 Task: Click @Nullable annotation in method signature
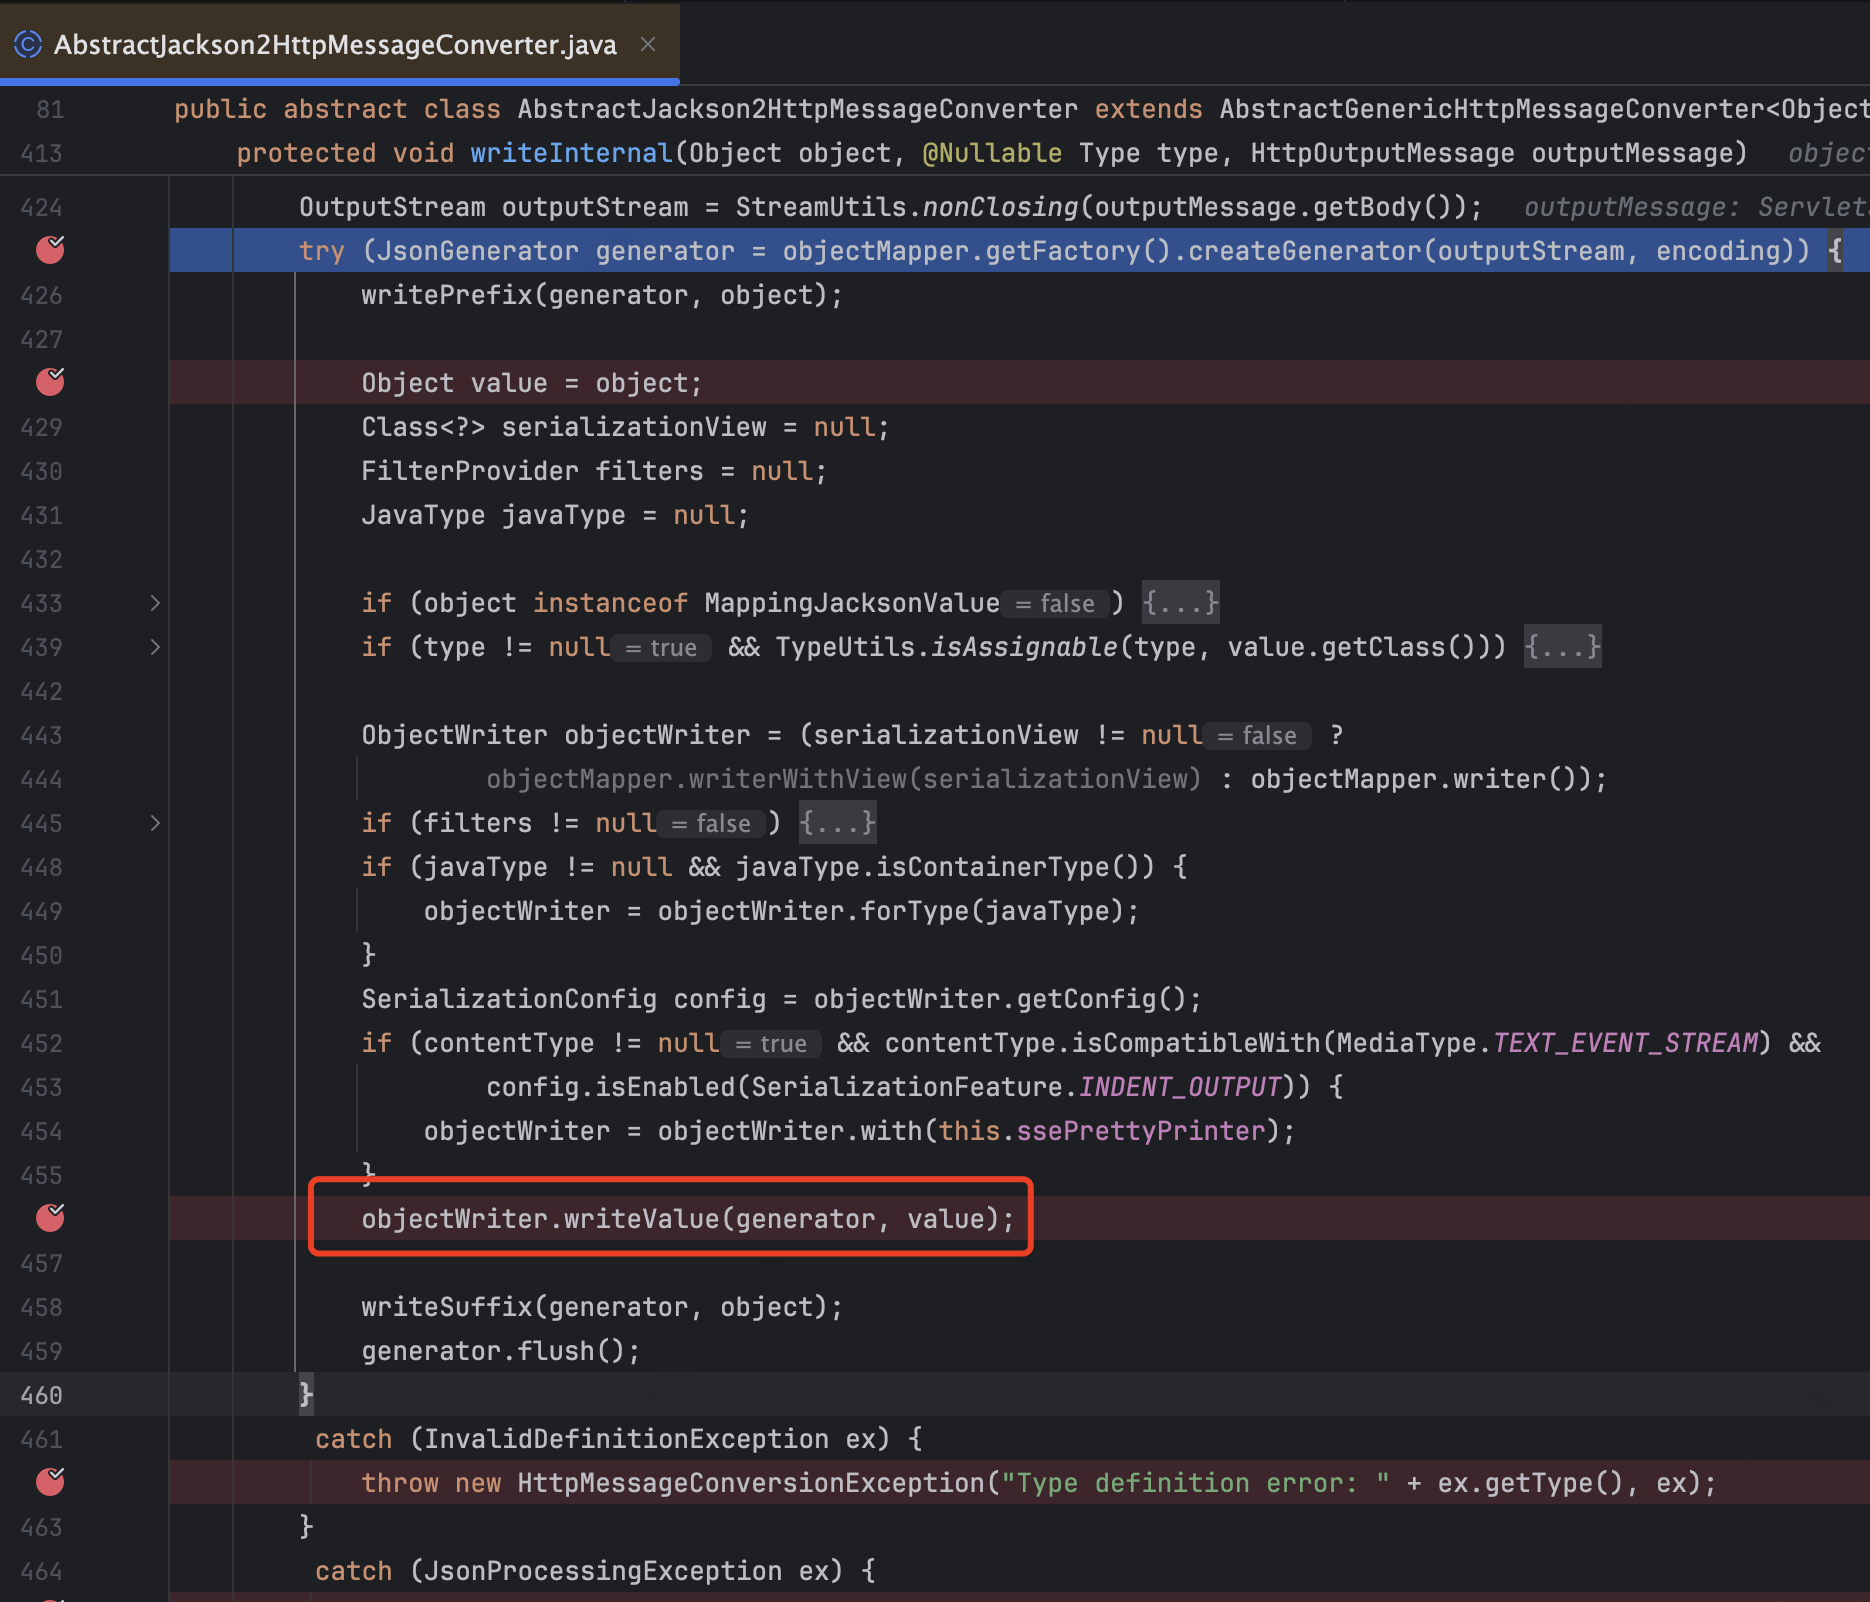(992, 153)
